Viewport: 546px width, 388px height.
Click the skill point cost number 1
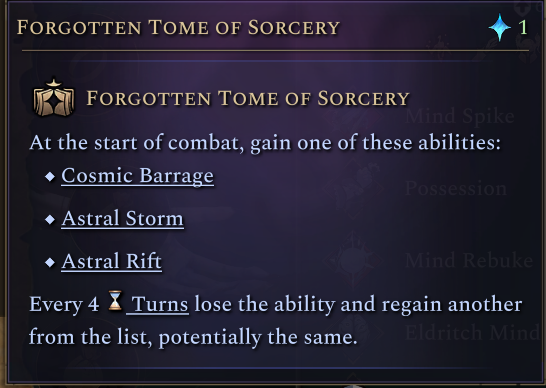[x=523, y=27]
